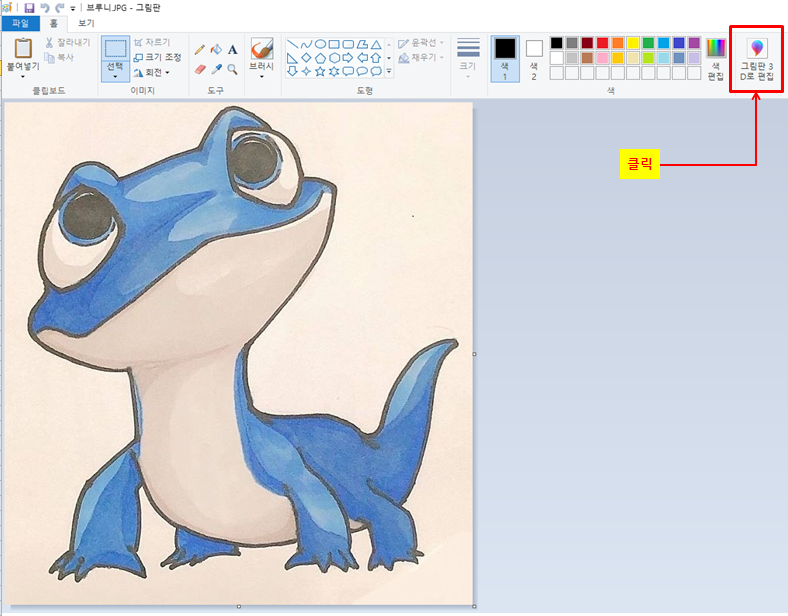Click the 붙여넣기 (Paste) clipboard icon
The width and height of the screenshot is (788, 616).
23,48
